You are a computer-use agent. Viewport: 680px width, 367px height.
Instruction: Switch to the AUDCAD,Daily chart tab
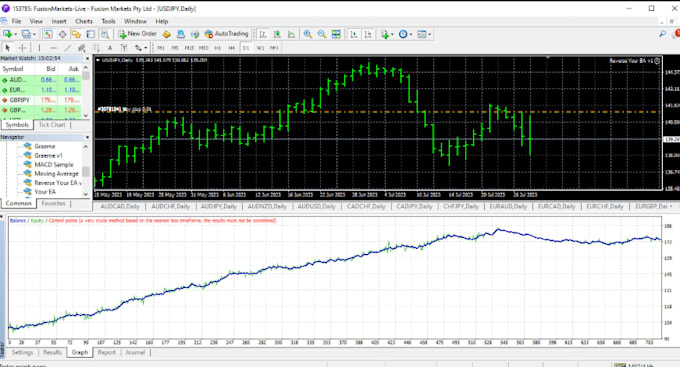coord(120,206)
